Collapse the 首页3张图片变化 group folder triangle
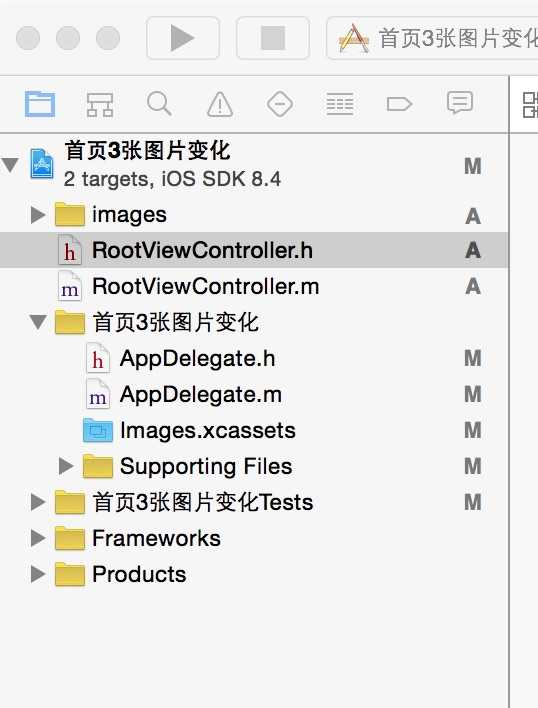The image size is (538, 708). 38,322
